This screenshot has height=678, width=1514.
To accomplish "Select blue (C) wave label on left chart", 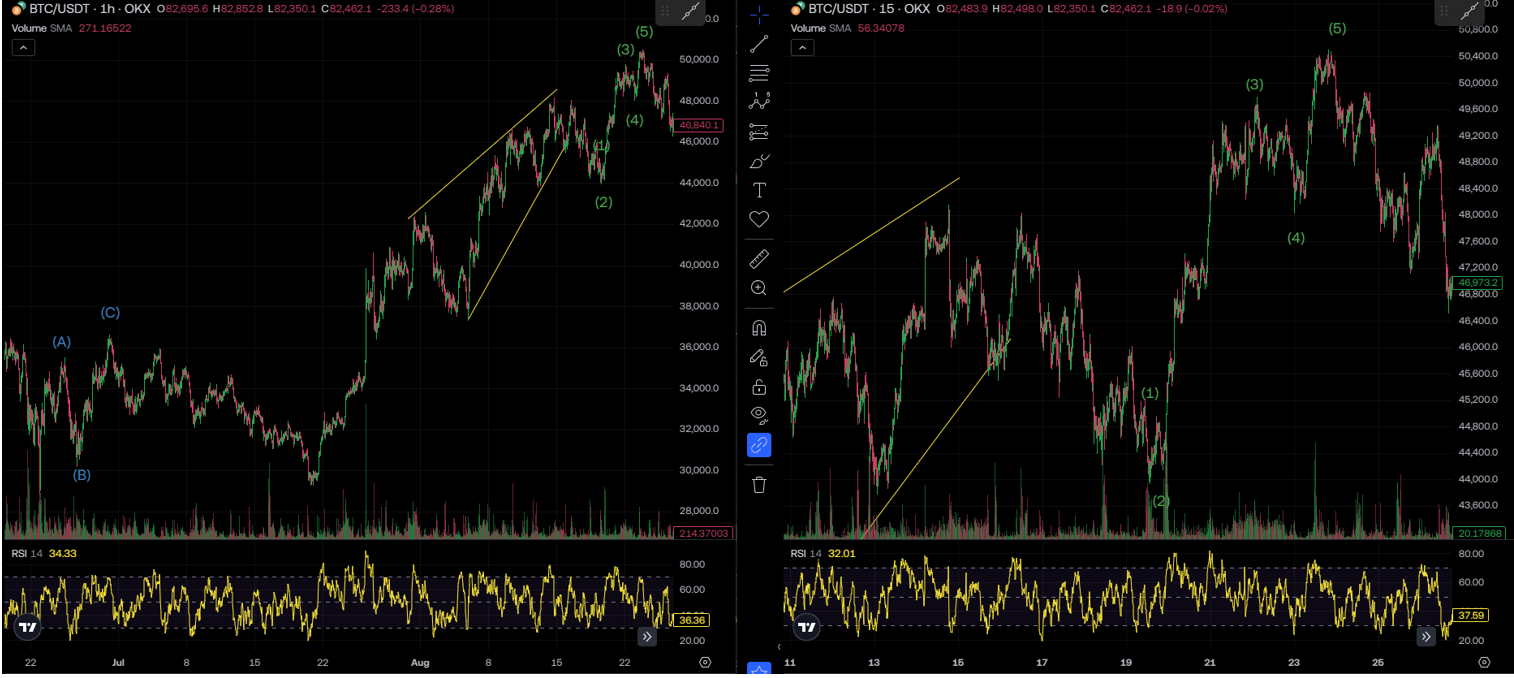I will [x=110, y=313].
